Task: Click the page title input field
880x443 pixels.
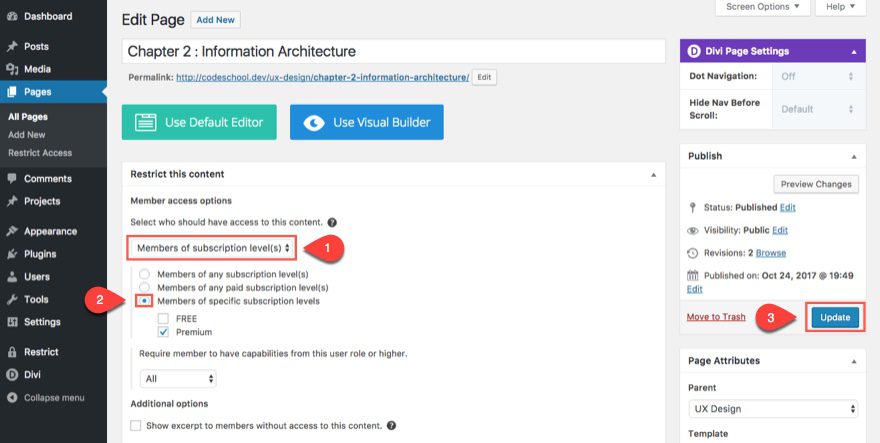Action: [x=393, y=51]
